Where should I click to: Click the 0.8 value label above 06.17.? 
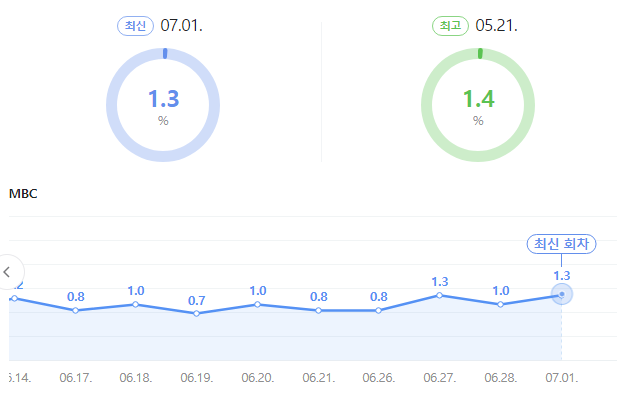click(76, 297)
